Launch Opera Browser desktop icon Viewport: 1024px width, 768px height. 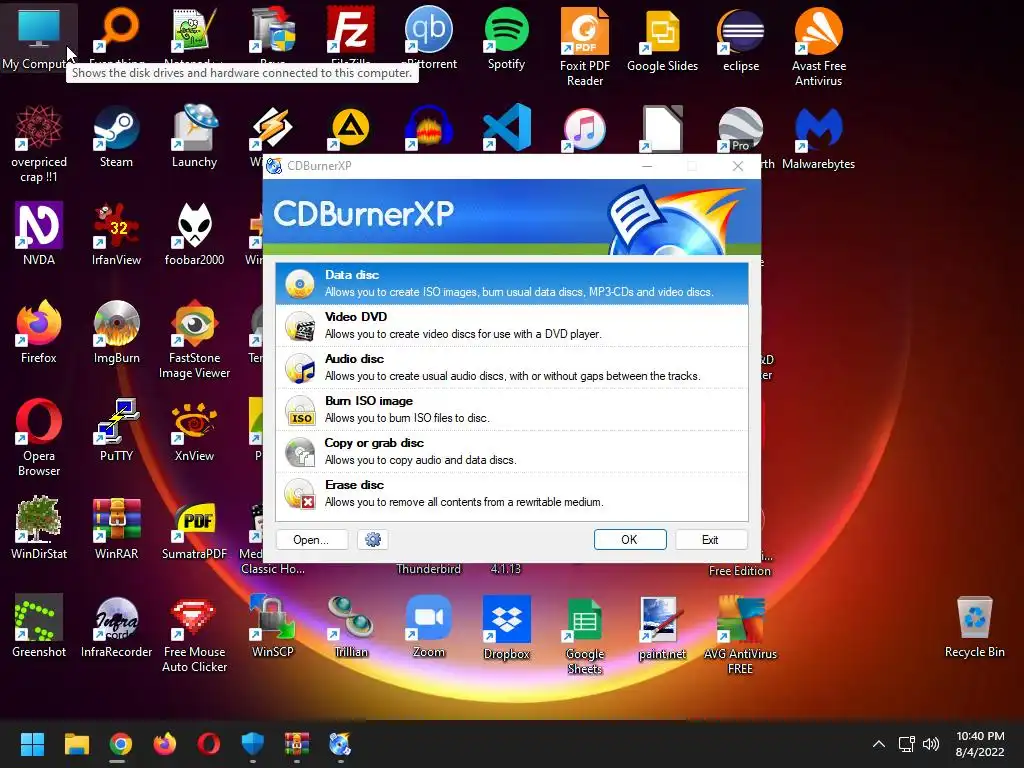(x=39, y=438)
